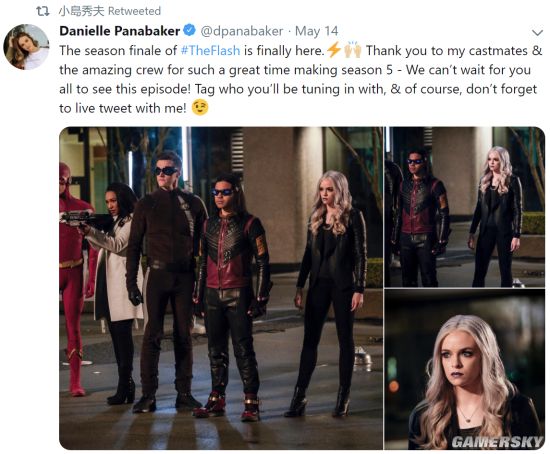Open the bottom-right close-up portrait photo
The image size is (550, 454).
465,369
